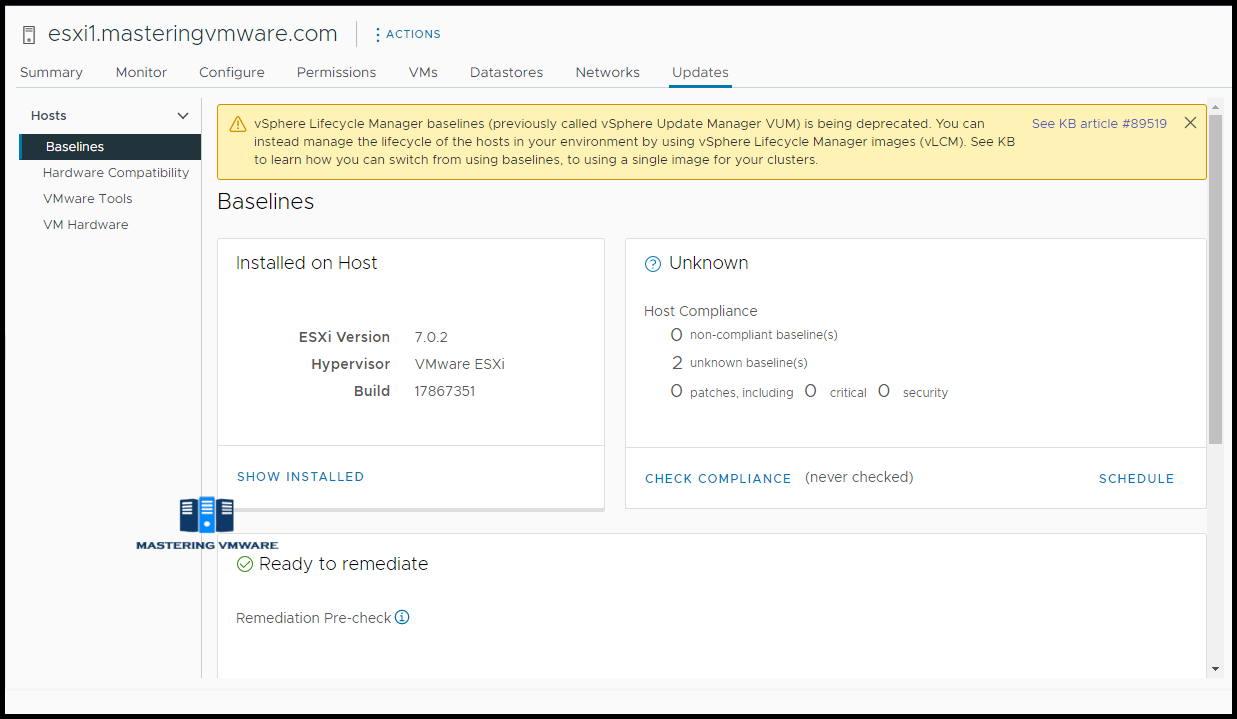Select the Updates tab
The height and width of the screenshot is (719, 1237).
(x=700, y=72)
